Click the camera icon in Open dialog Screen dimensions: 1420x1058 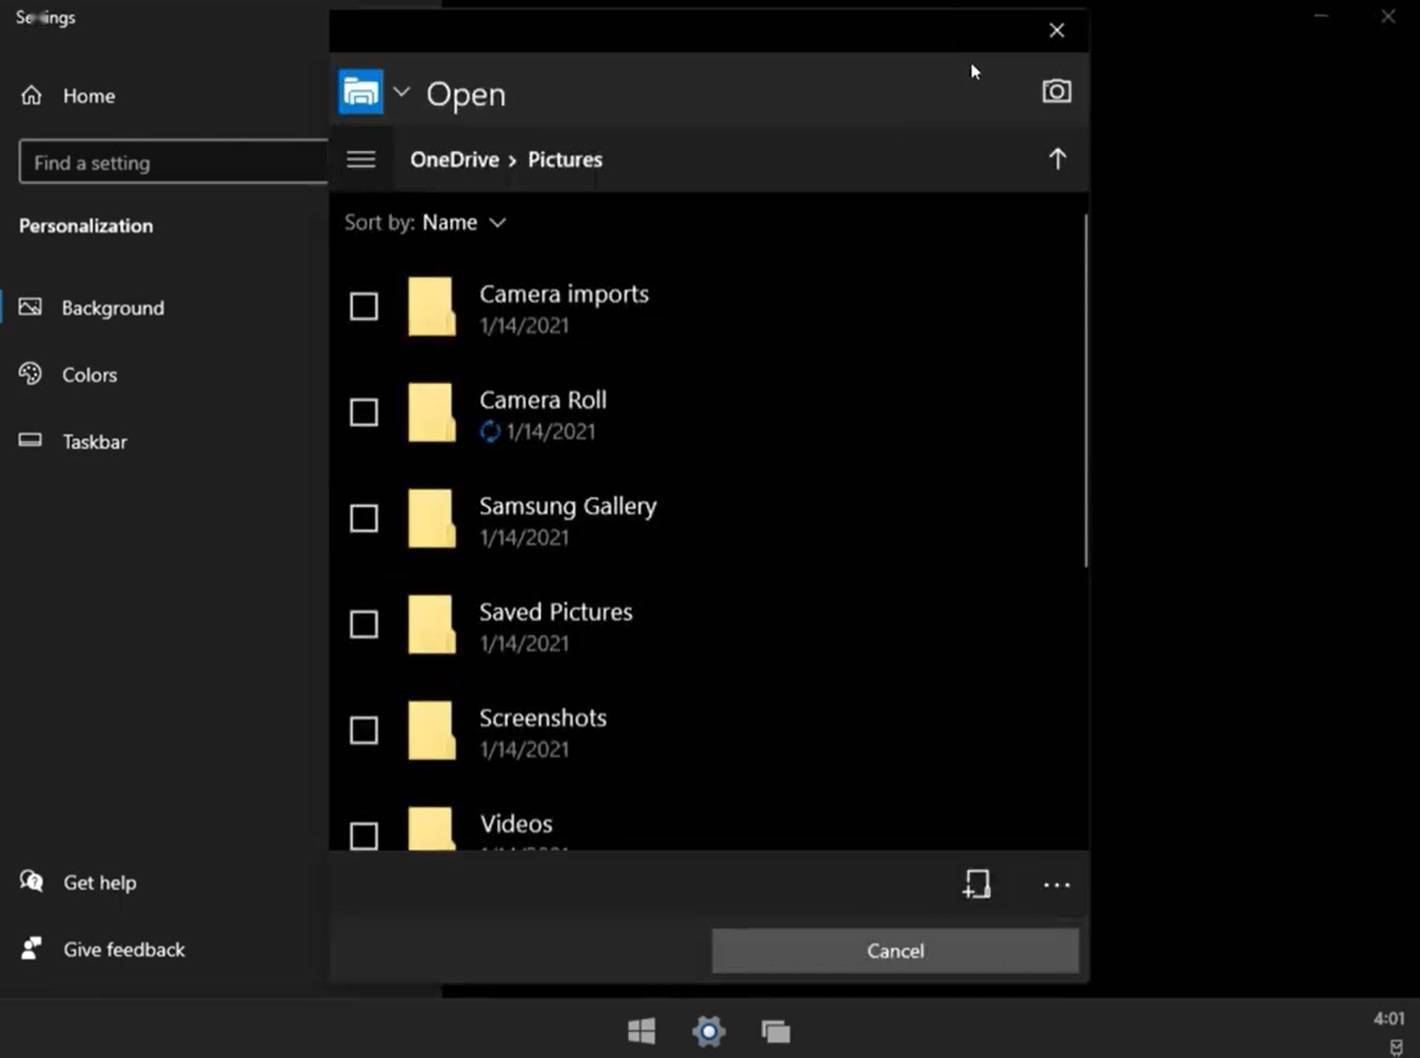[1056, 92]
